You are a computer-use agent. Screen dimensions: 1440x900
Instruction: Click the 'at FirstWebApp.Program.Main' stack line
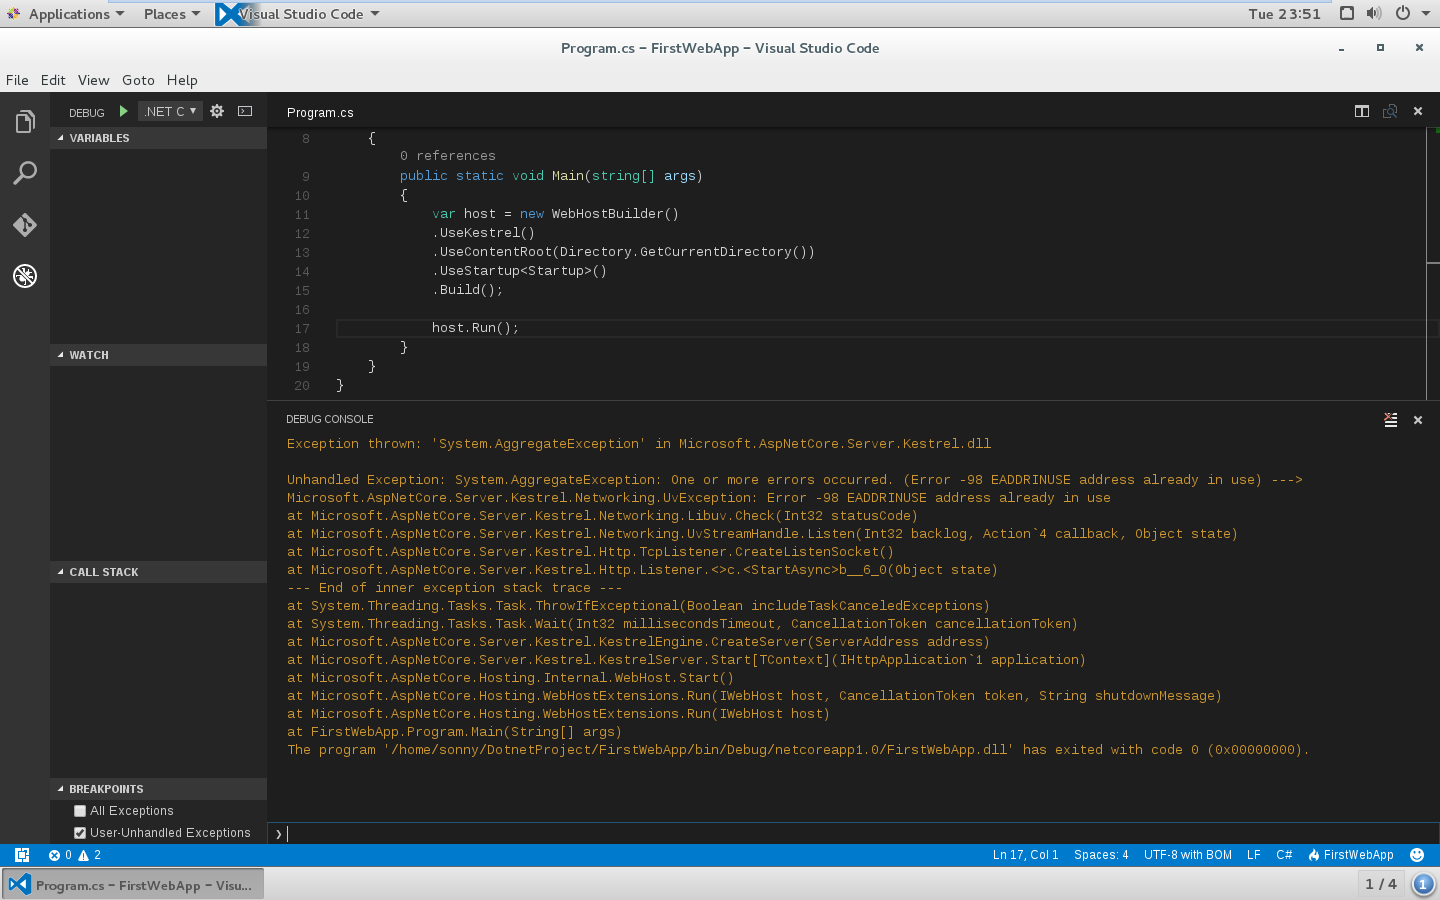coord(454,732)
